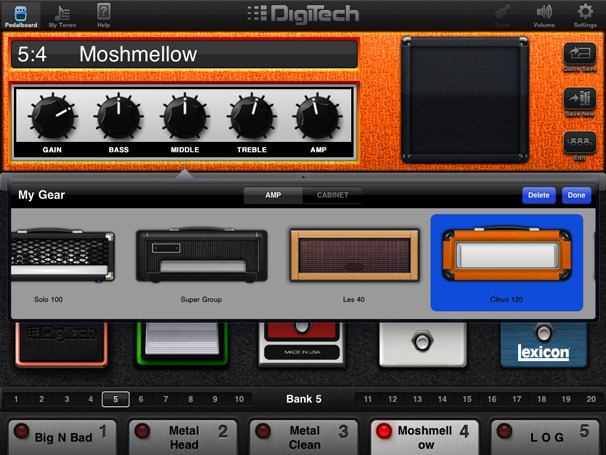The image size is (606, 455).
Task: Select bank 9
Action: [x=215, y=399]
